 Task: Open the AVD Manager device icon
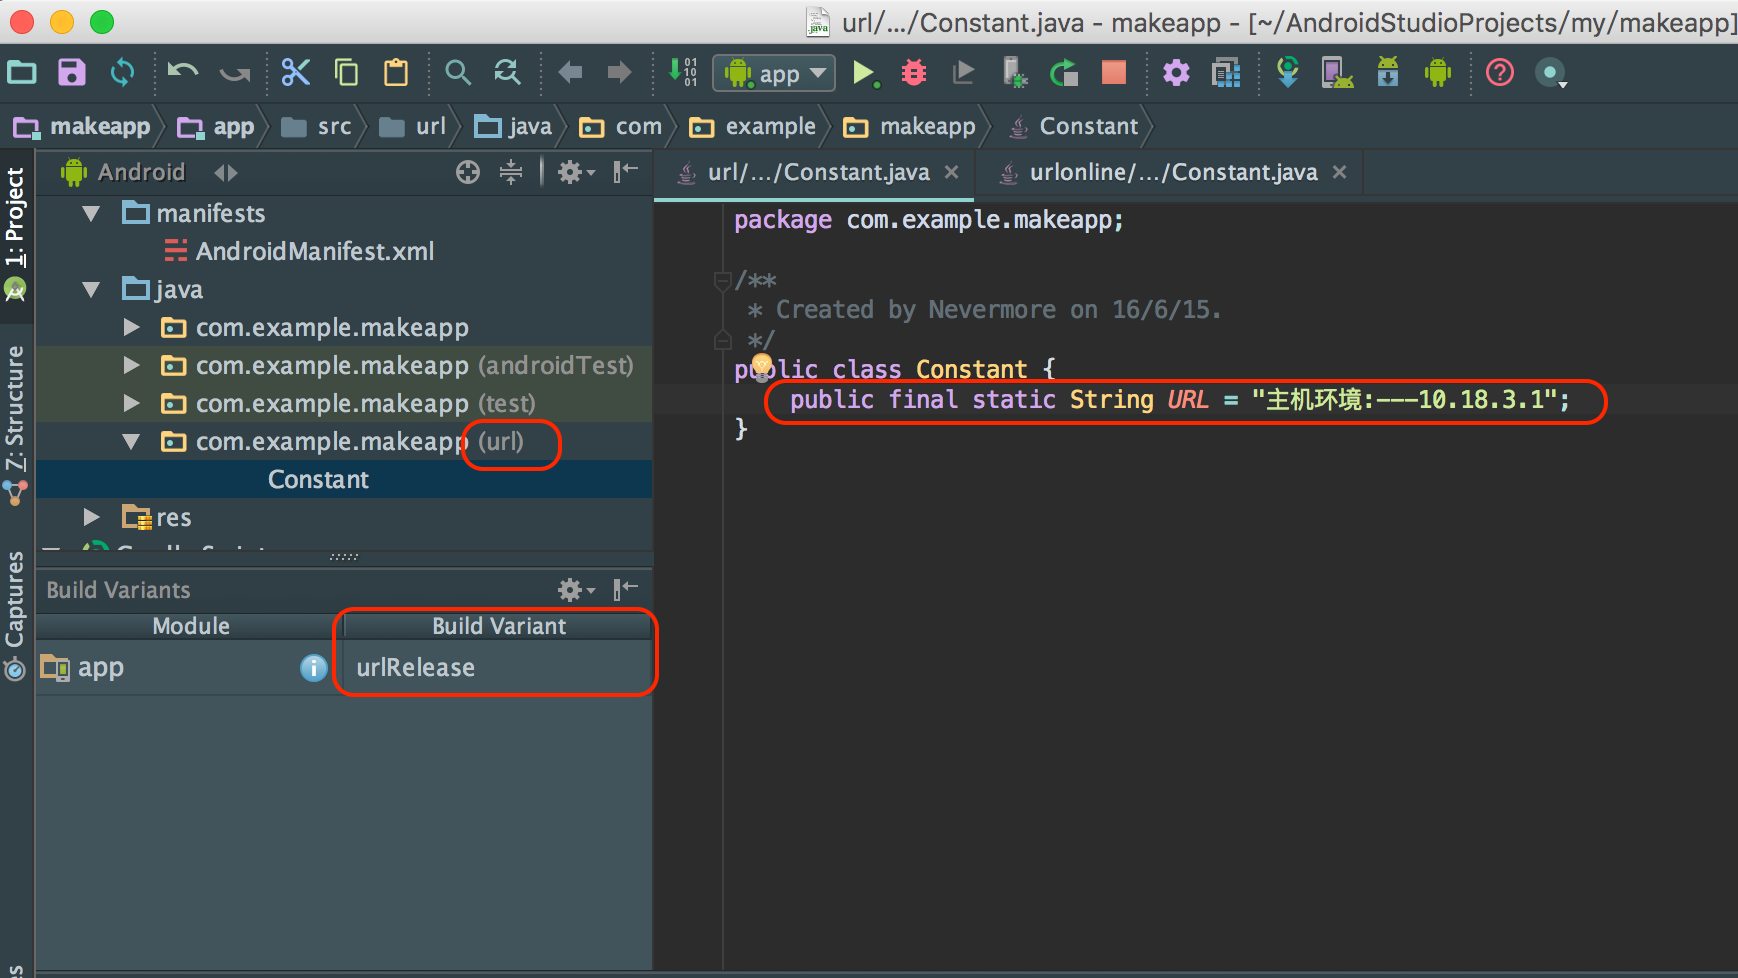(x=1337, y=72)
